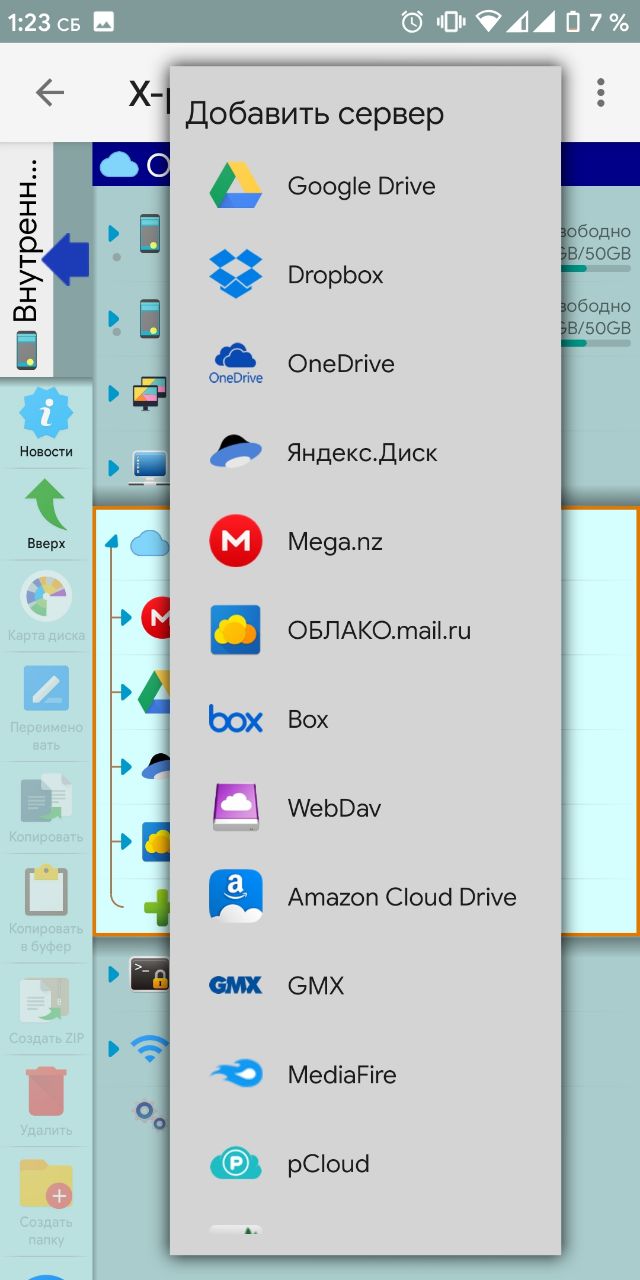640x1280 pixels.
Task: Tap Создать ZIP archive tool
Action: 46,1010
